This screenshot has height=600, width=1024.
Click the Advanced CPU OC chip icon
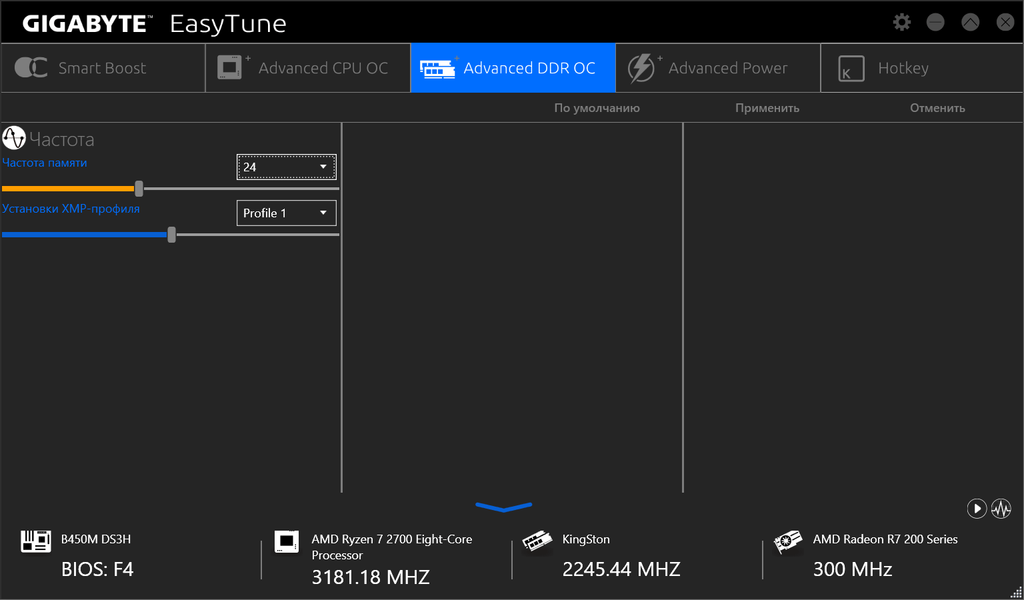click(x=234, y=68)
